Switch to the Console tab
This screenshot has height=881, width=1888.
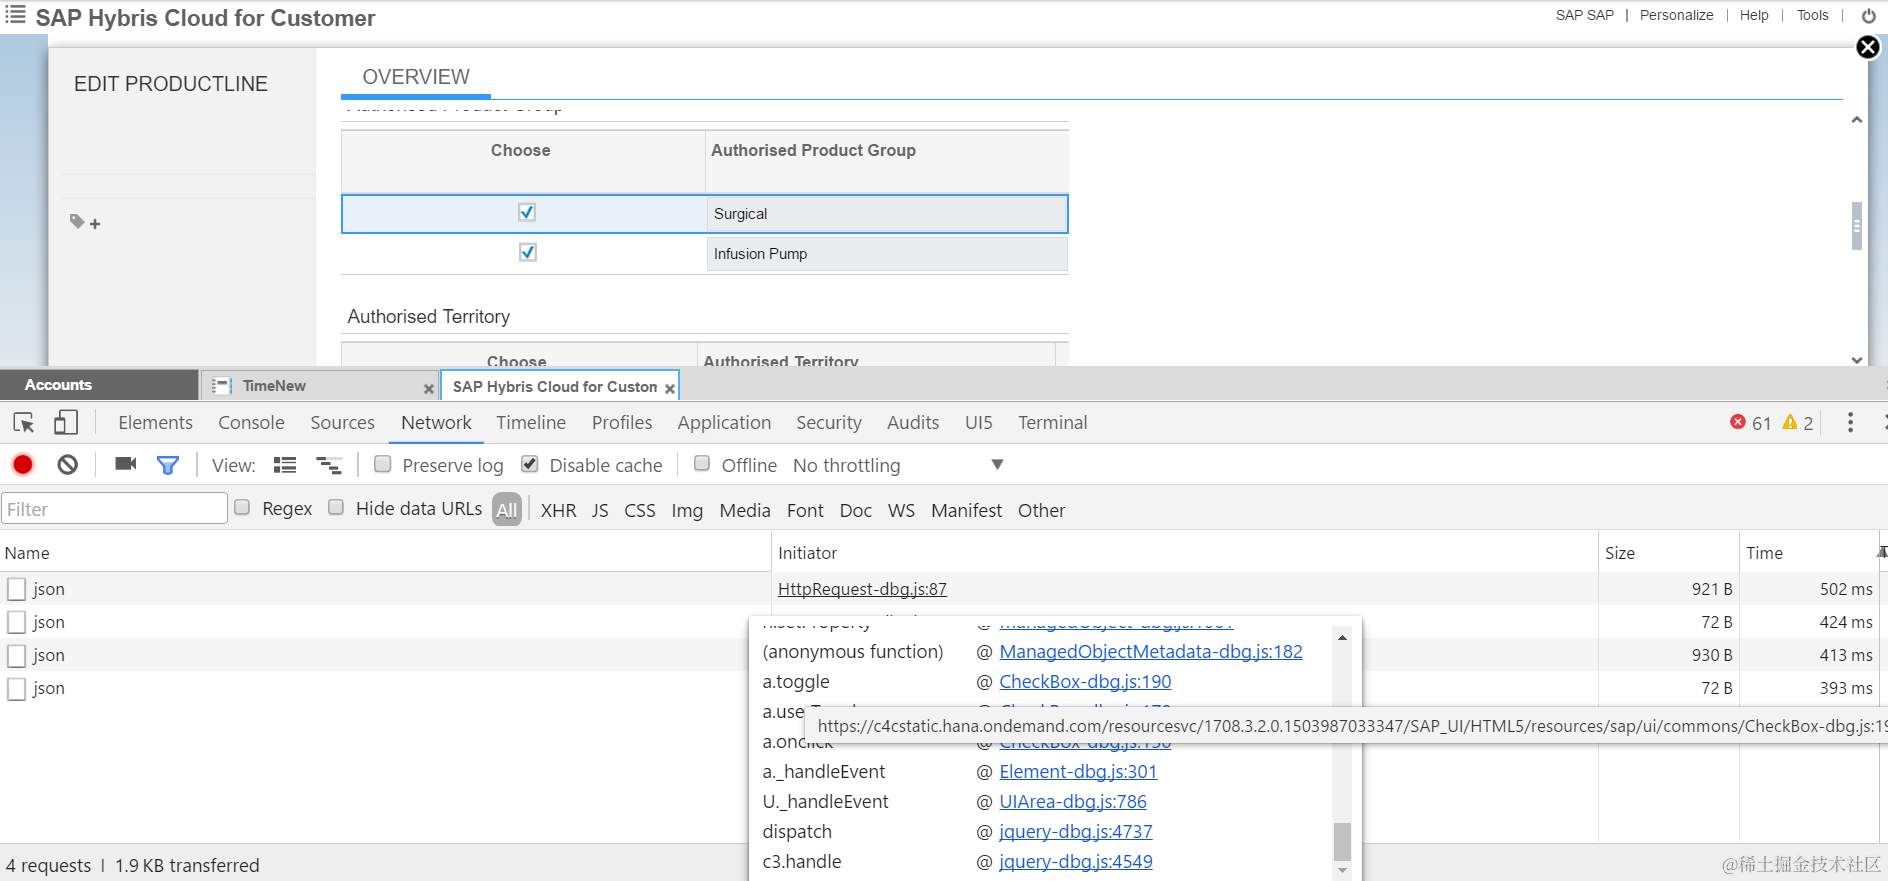click(251, 423)
